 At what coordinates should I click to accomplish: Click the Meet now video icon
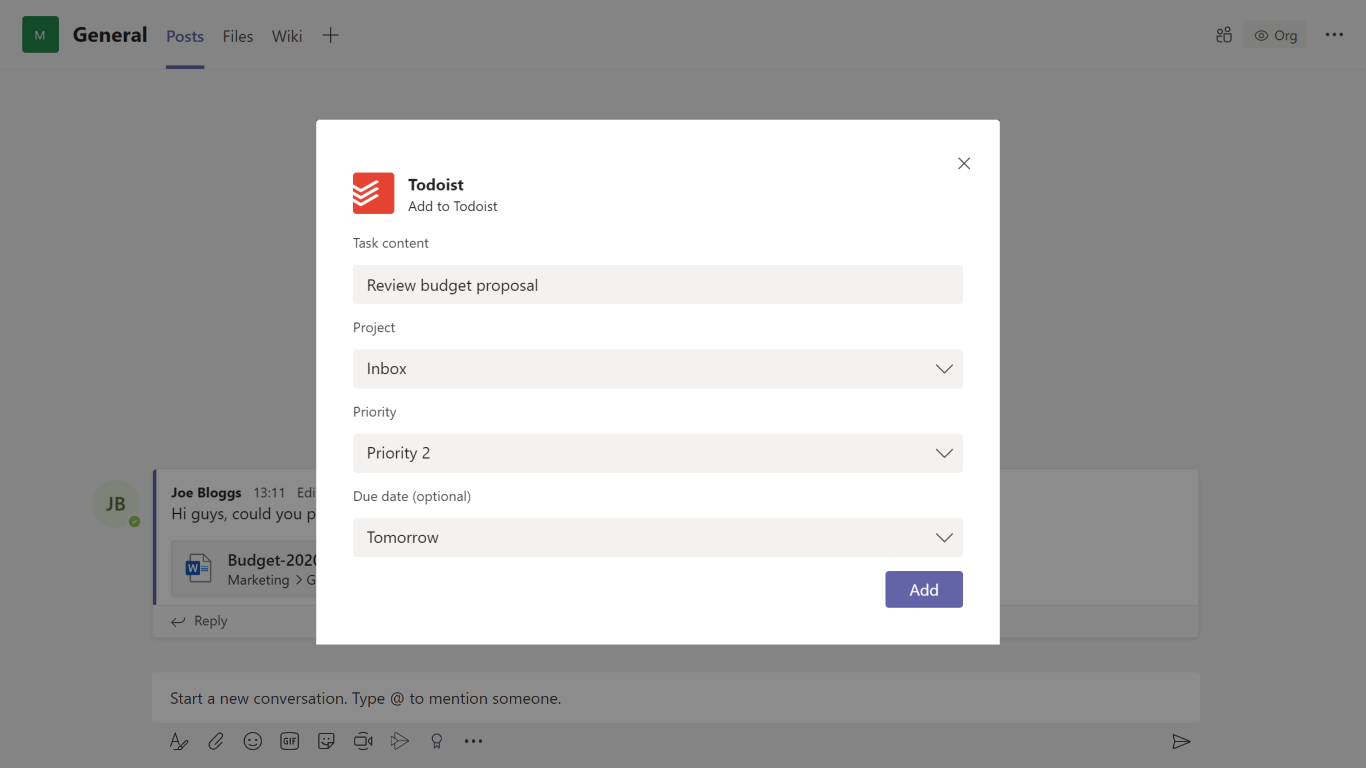[x=363, y=741]
